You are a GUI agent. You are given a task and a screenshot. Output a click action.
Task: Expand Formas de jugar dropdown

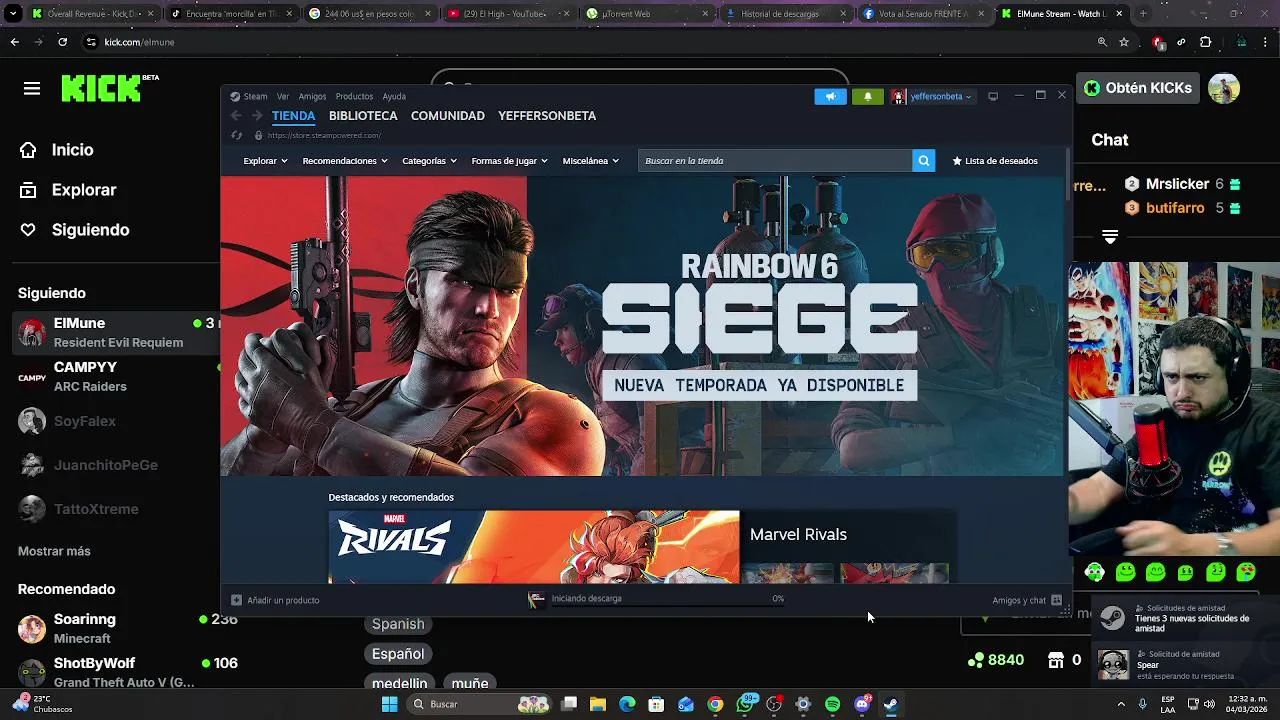(510, 161)
